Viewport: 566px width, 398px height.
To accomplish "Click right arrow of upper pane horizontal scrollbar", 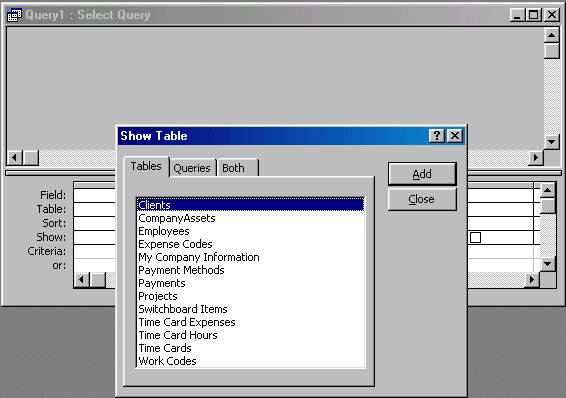I will [x=536, y=158].
